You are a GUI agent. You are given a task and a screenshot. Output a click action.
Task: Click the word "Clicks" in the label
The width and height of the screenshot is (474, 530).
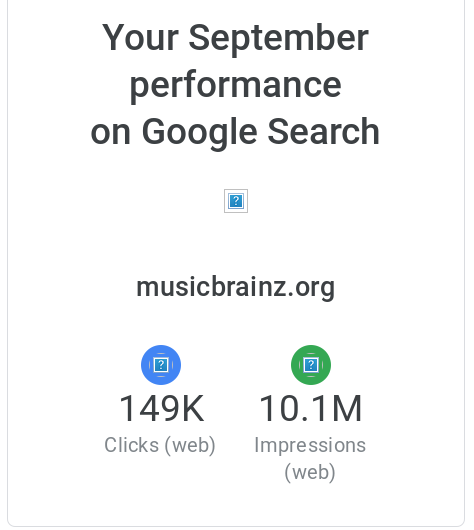tap(132, 445)
